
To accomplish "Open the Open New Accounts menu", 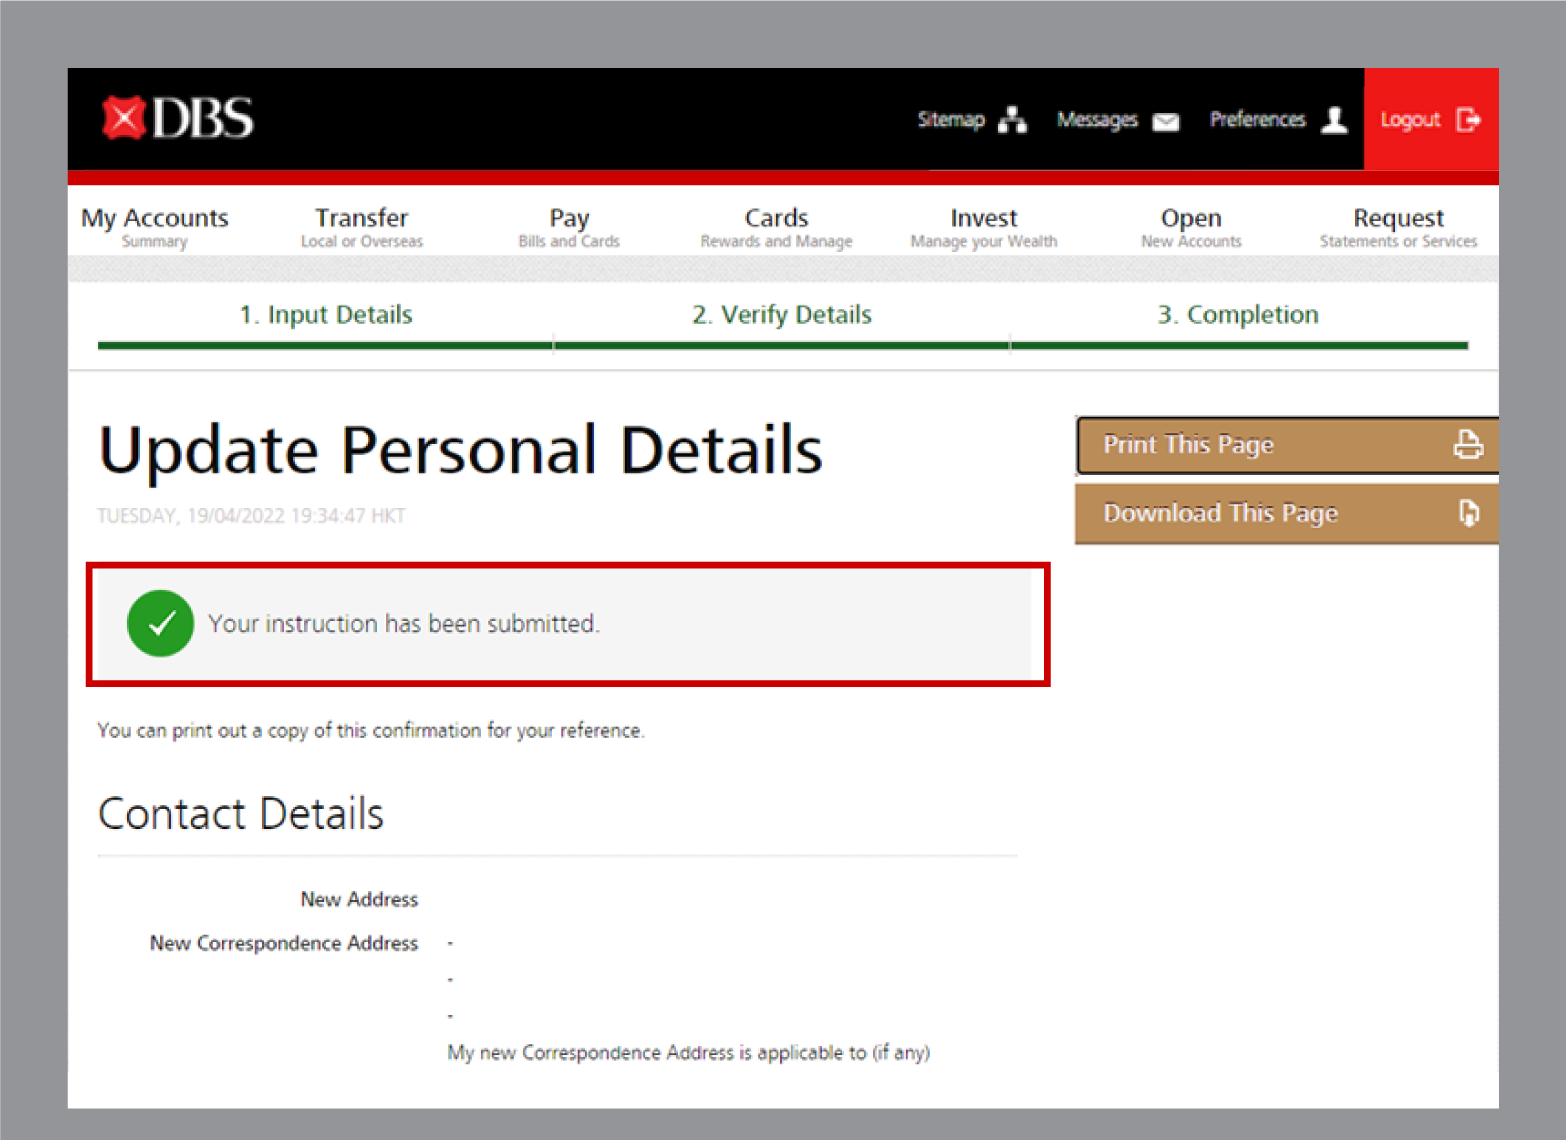I will click(1191, 227).
